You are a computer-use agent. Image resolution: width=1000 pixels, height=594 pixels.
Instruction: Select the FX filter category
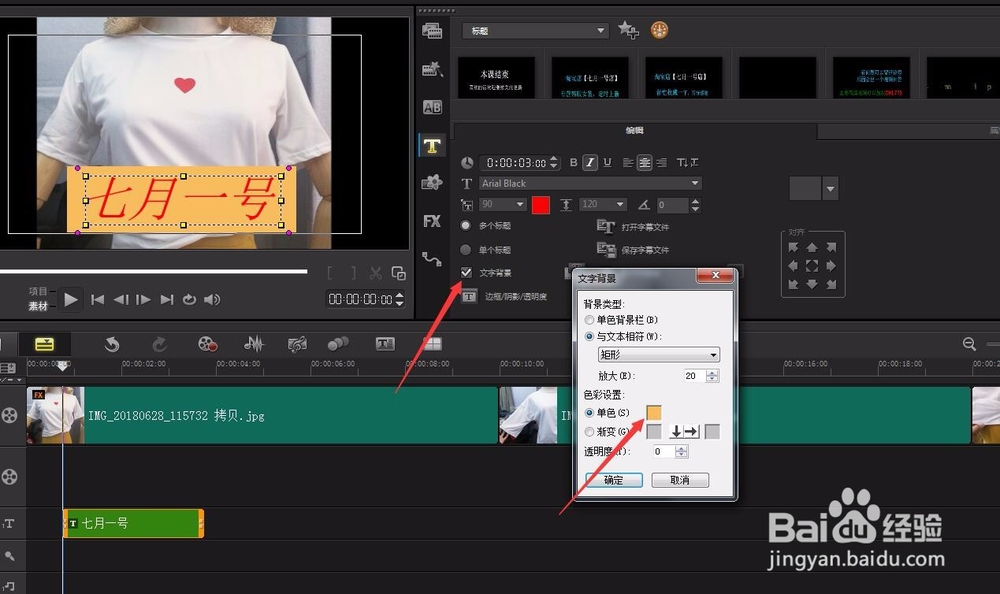(x=432, y=220)
